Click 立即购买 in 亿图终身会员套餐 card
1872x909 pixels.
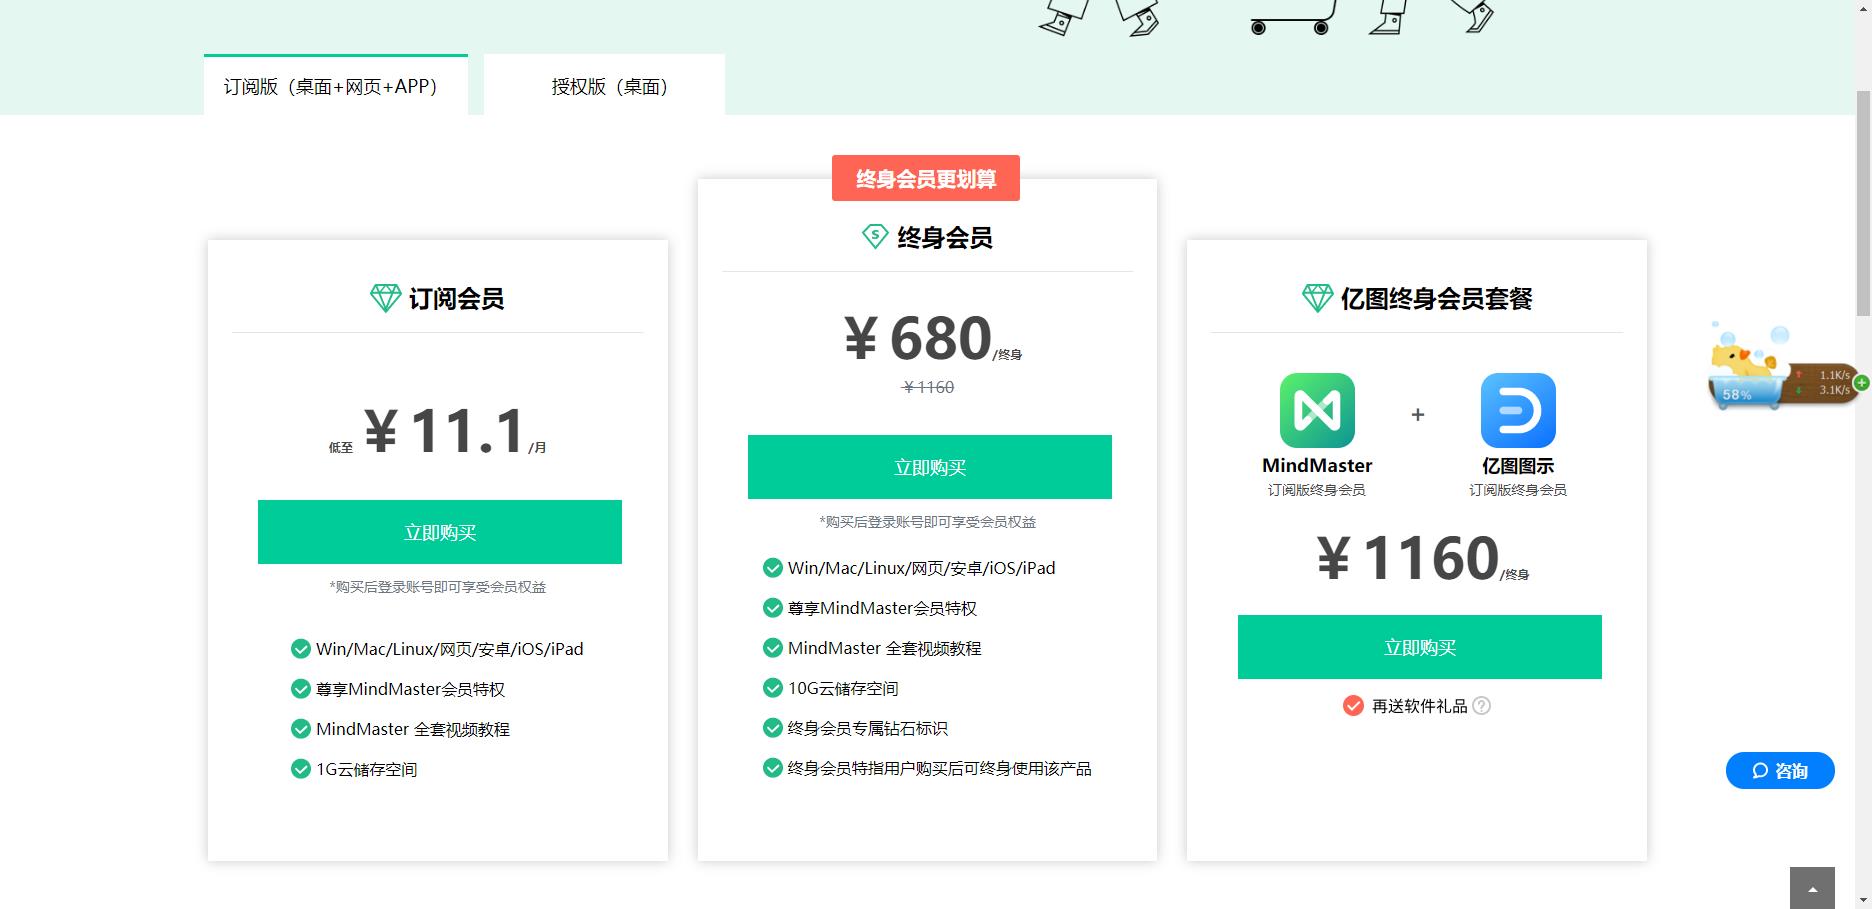tap(1420, 647)
